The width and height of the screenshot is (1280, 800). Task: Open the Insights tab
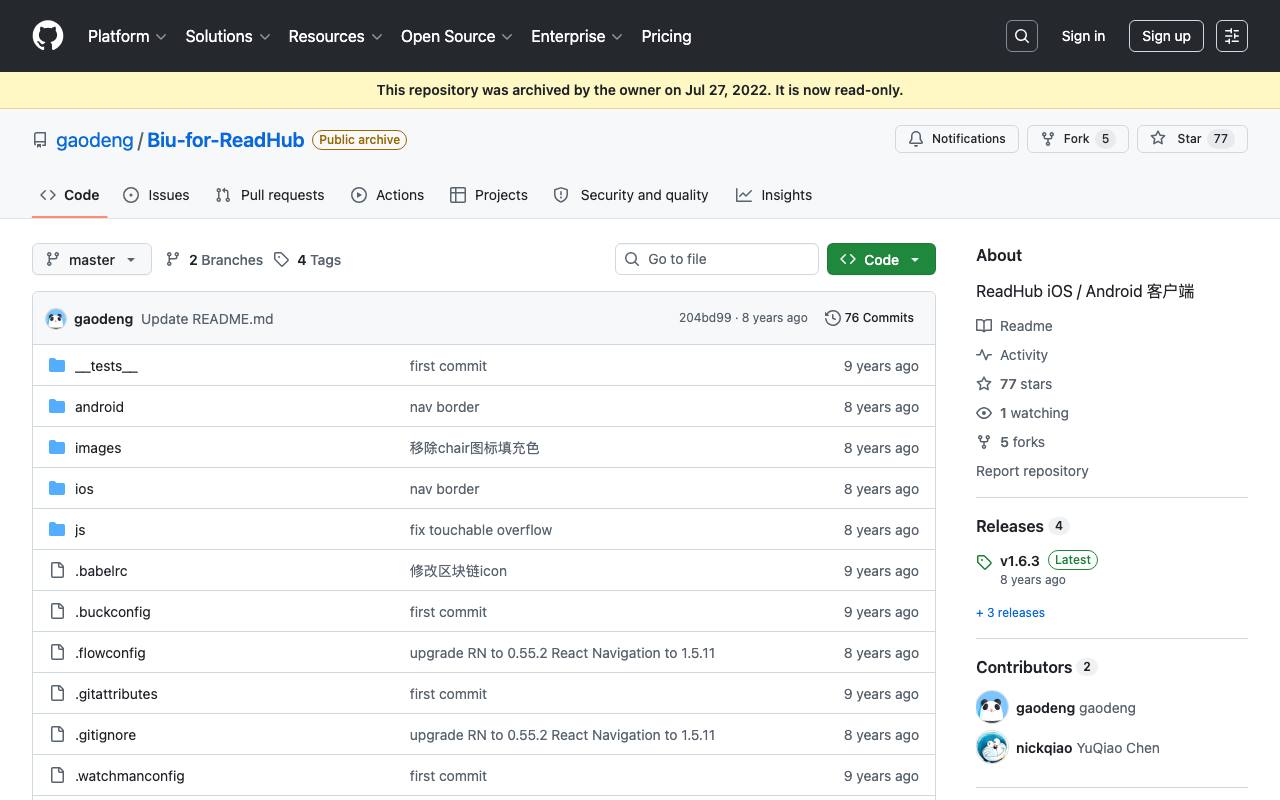click(x=774, y=195)
